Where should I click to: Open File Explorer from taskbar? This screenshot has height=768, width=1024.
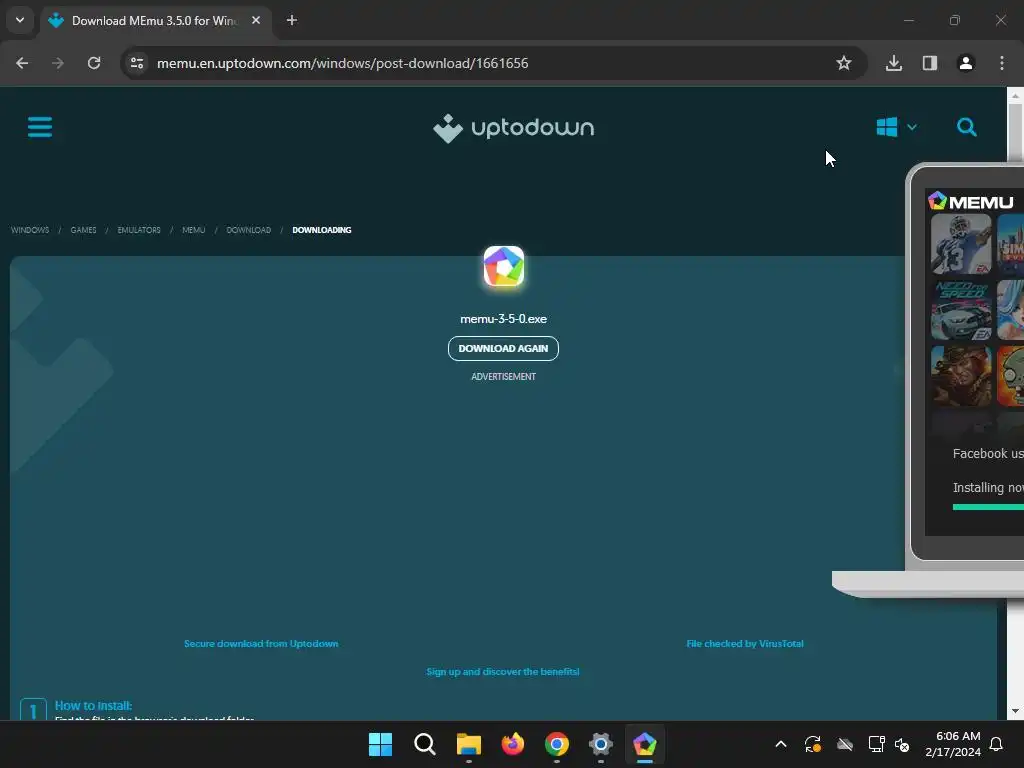click(x=468, y=744)
